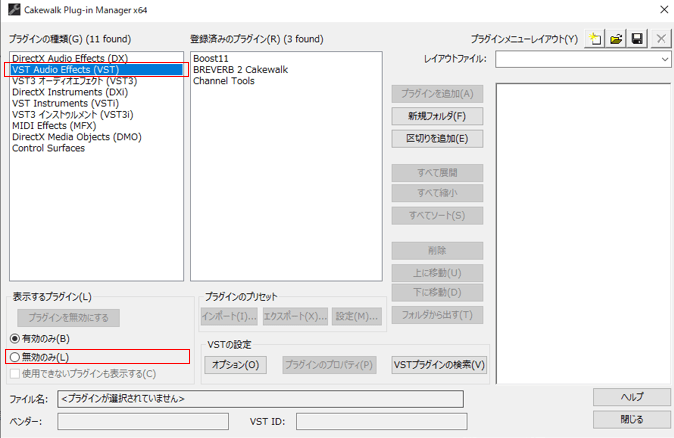Click the すべて展開 button
The image size is (674, 438).
point(437,173)
